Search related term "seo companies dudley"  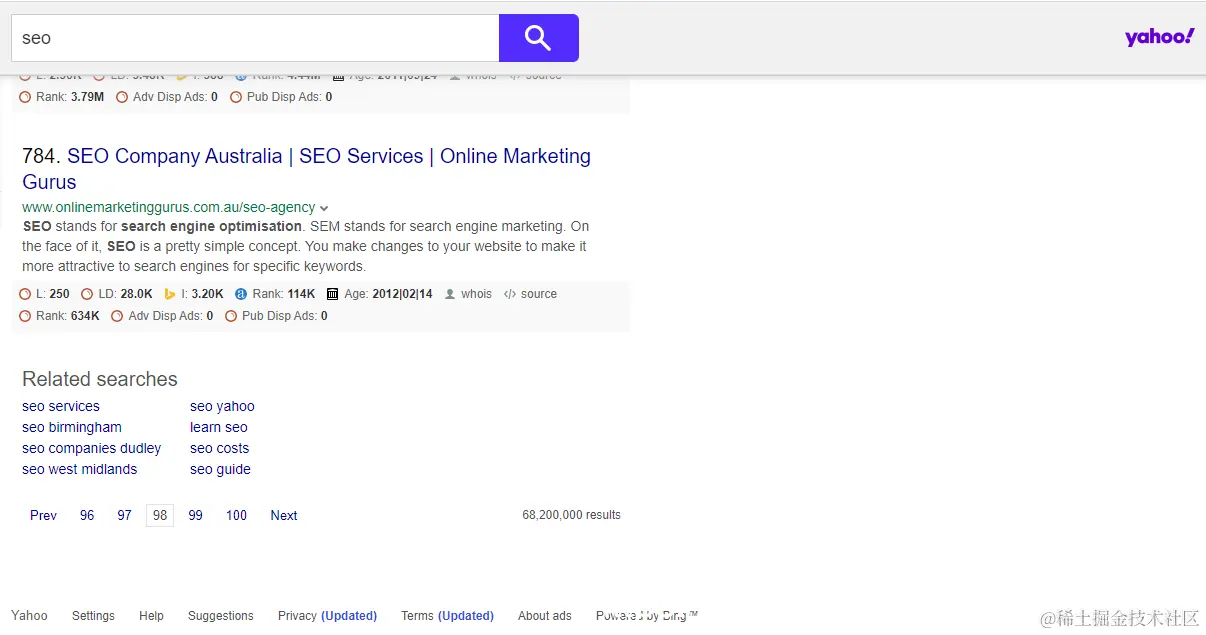click(x=91, y=448)
